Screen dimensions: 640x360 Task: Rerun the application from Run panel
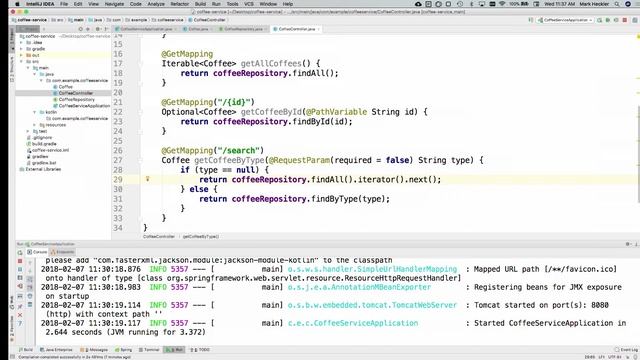click(20, 253)
